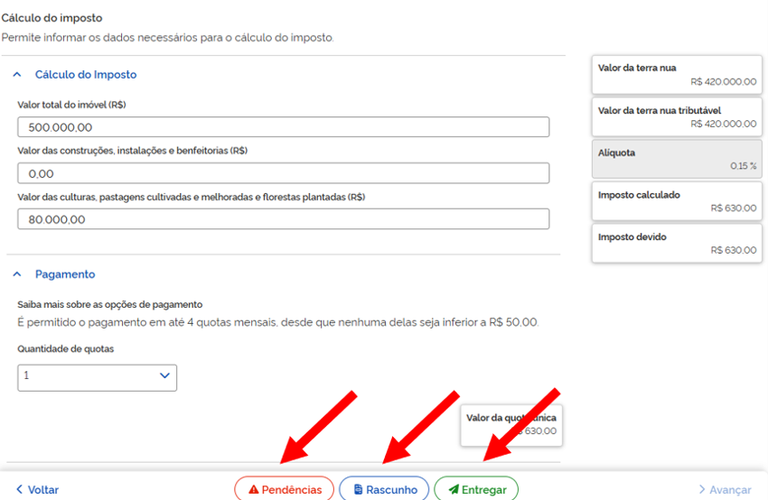Submit the declaration with Entregar button
This screenshot has height=500, width=768.
pyautogui.click(x=476, y=489)
